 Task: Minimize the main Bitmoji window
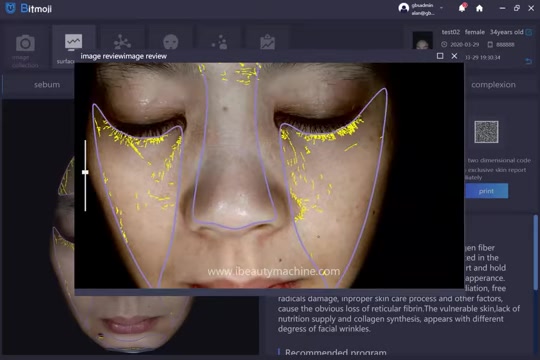[x=502, y=8]
